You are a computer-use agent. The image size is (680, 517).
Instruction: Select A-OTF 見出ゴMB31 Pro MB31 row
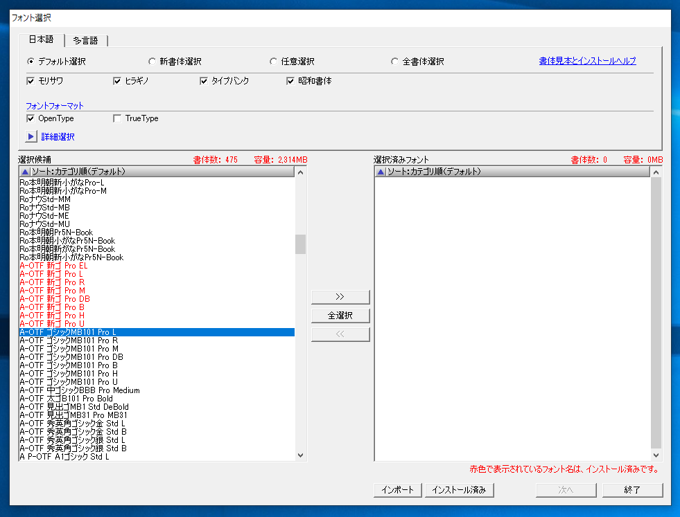pos(157,415)
